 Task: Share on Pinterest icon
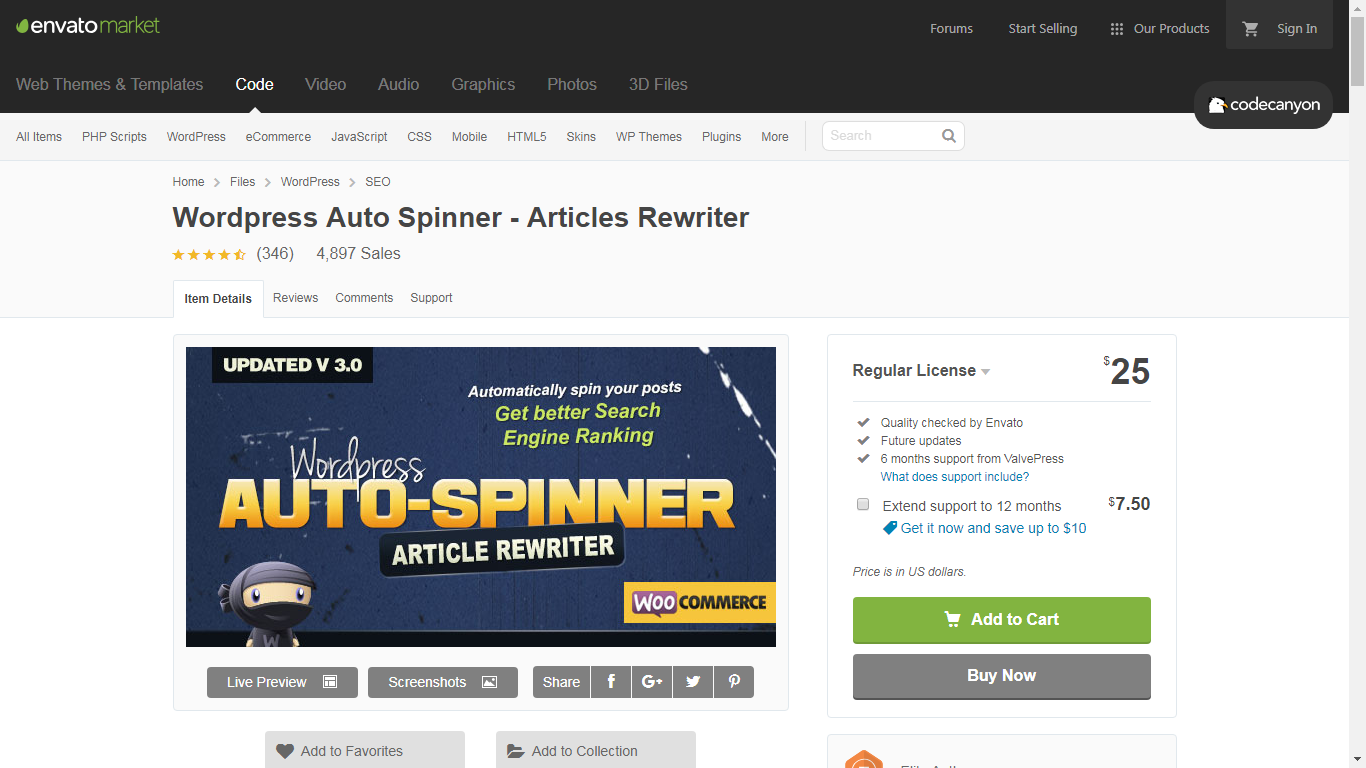click(734, 682)
